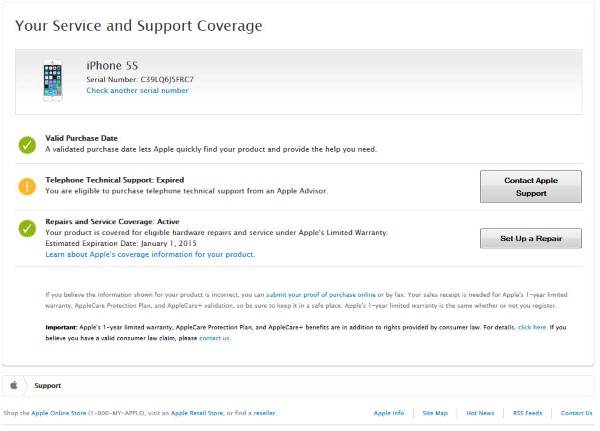Follow the submit your proof of purchase online link
Viewport: 600px width, 431px height.
click(321, 295)
